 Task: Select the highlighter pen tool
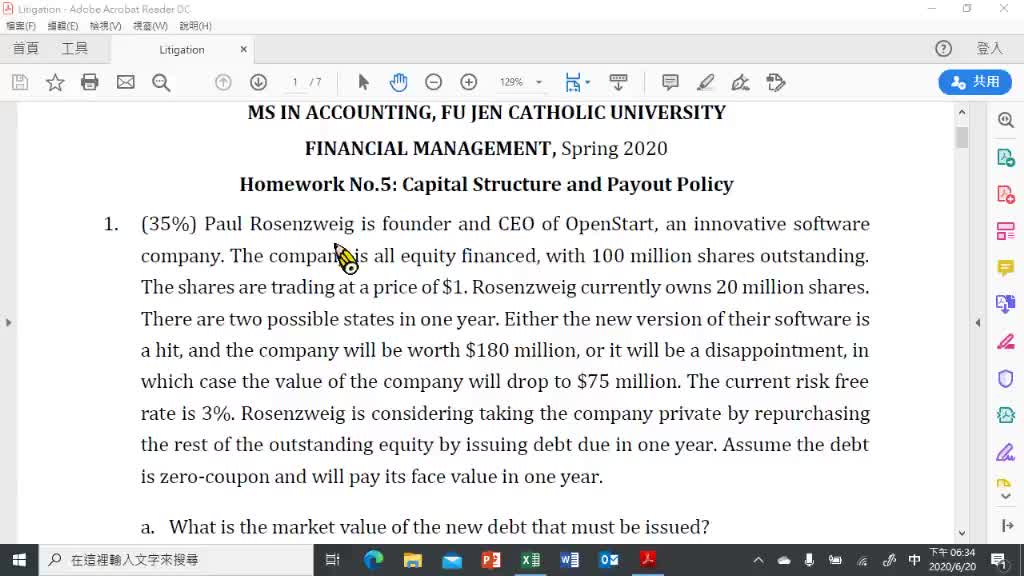point(705,82)
